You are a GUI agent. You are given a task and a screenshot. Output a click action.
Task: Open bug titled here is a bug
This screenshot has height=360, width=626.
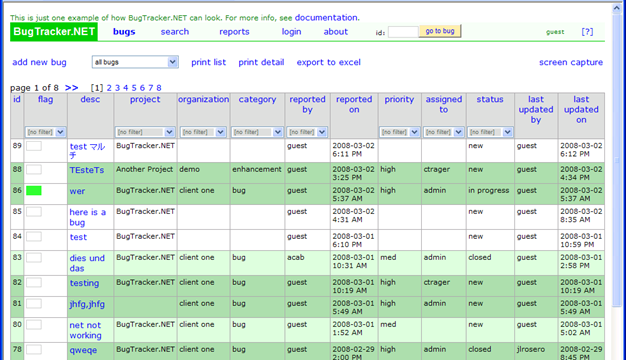coord(87,217)
